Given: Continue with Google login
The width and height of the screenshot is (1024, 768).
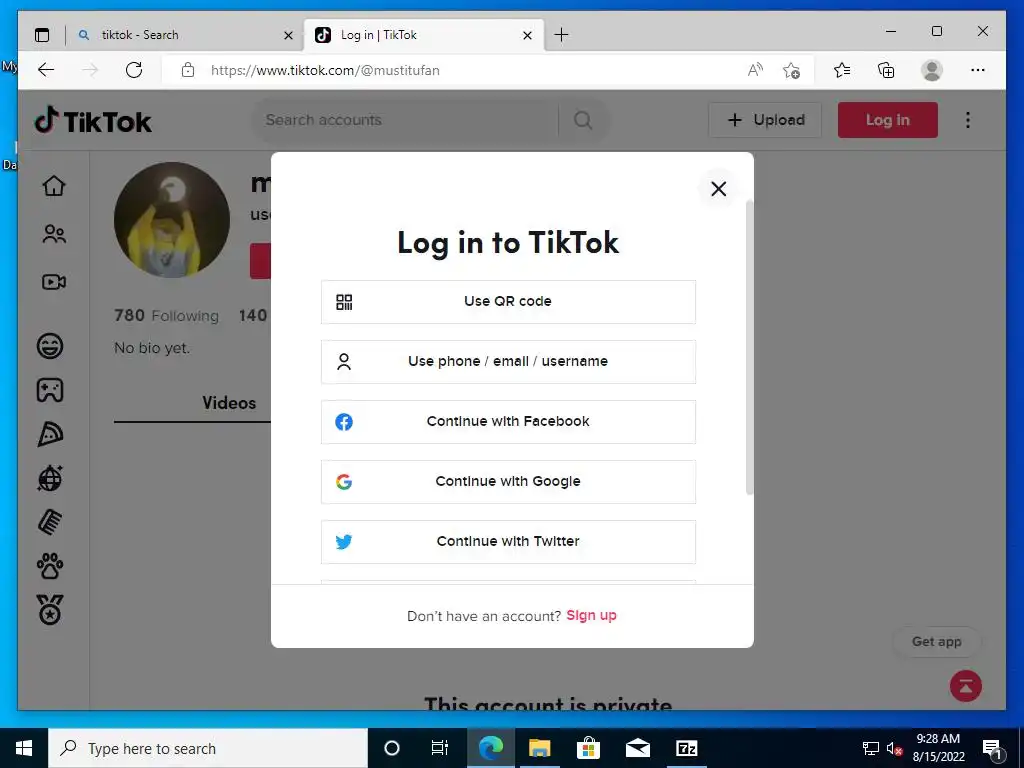Looking at the screenshot, I should tap(508, 482).
